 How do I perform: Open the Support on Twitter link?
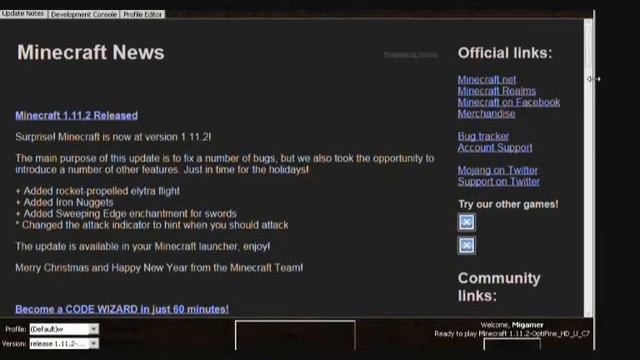coord(498,181)
